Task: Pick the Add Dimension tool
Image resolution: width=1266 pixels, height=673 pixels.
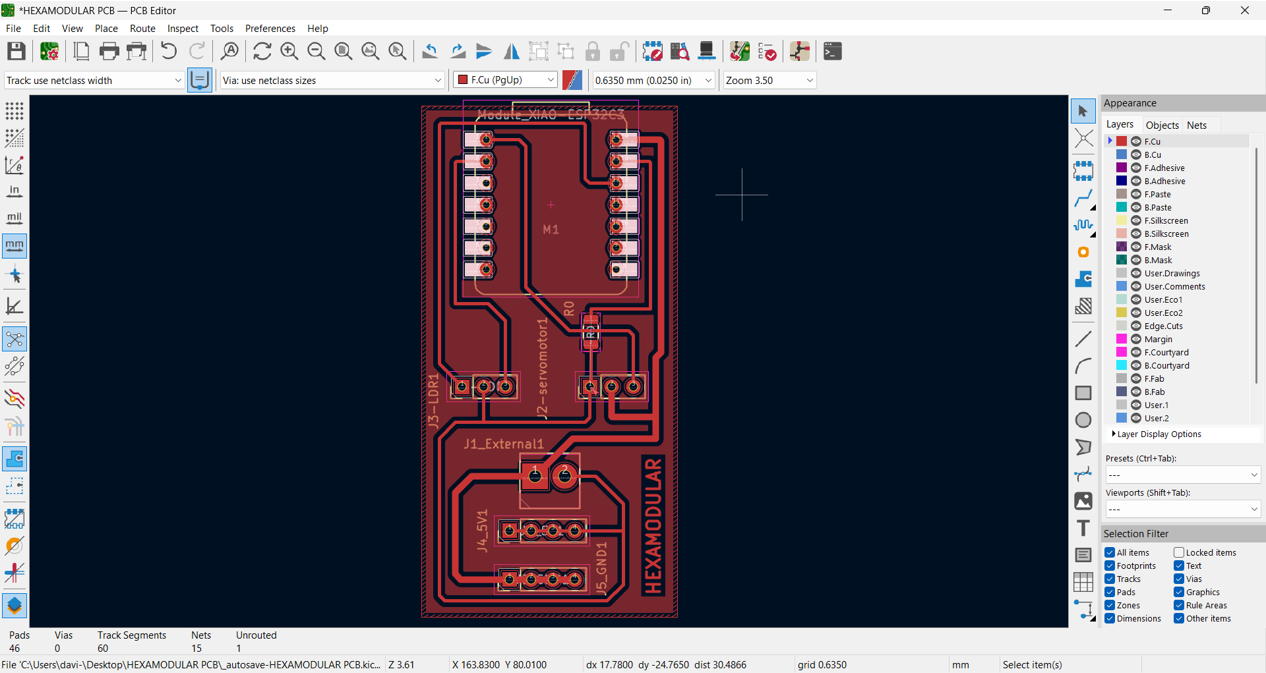Action: (1083, 609)
